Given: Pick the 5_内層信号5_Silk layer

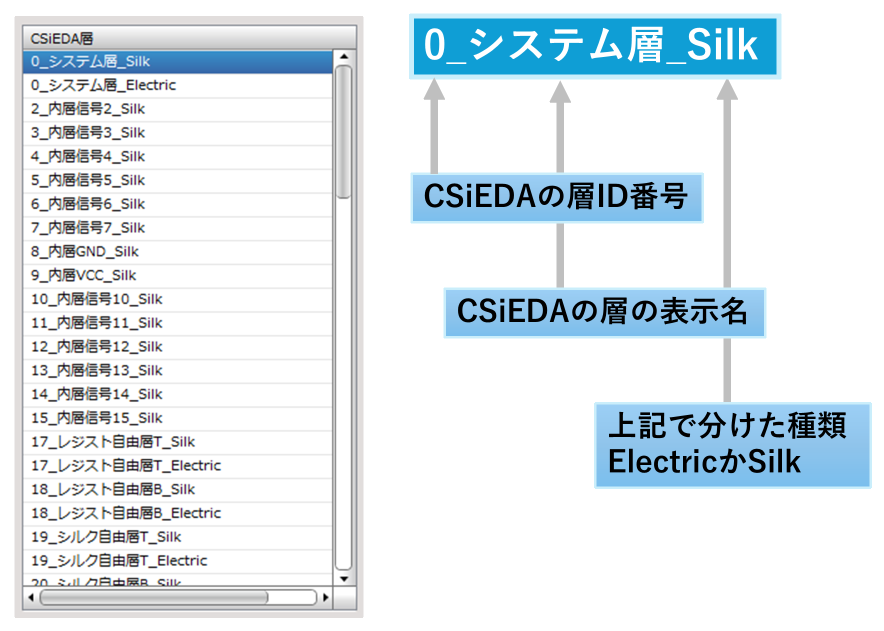Looking at the screenshot, I should click(178, 180).
